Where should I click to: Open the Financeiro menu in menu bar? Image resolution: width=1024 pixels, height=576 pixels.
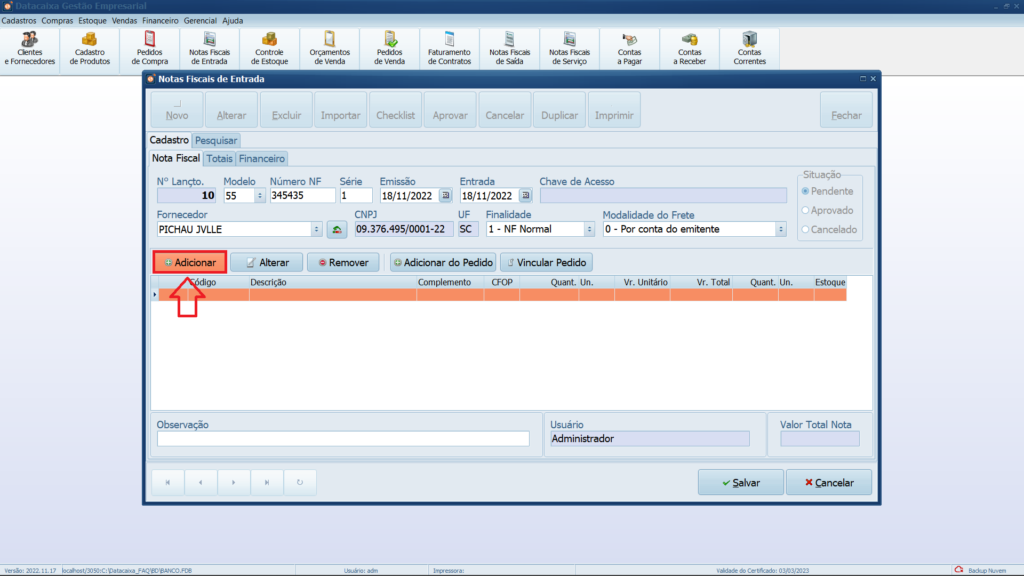[160, 20]
